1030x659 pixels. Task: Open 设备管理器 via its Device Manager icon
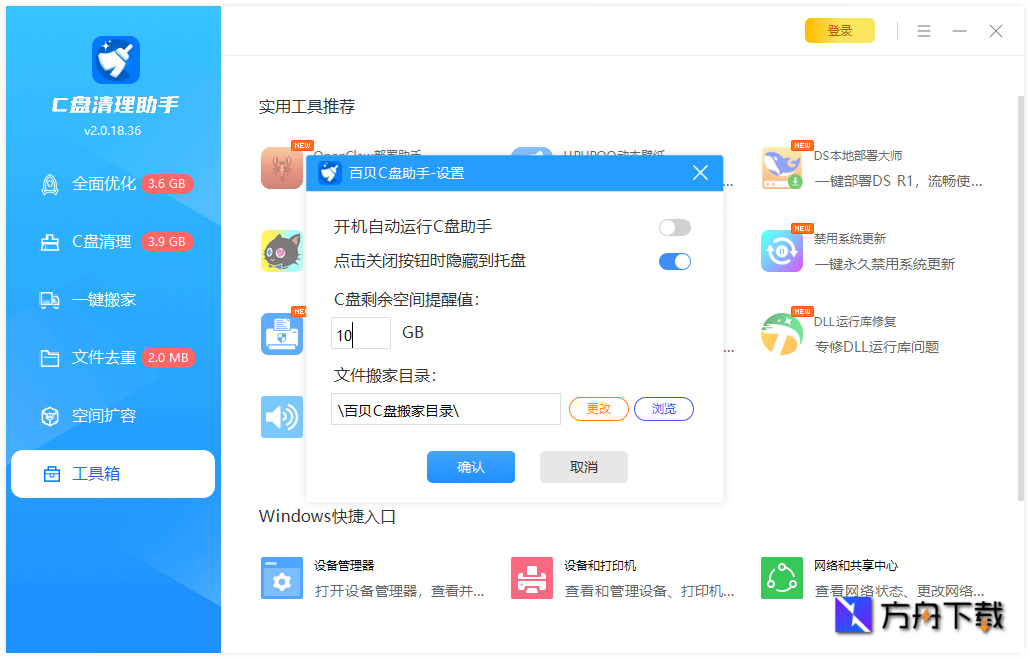point(281,578)
